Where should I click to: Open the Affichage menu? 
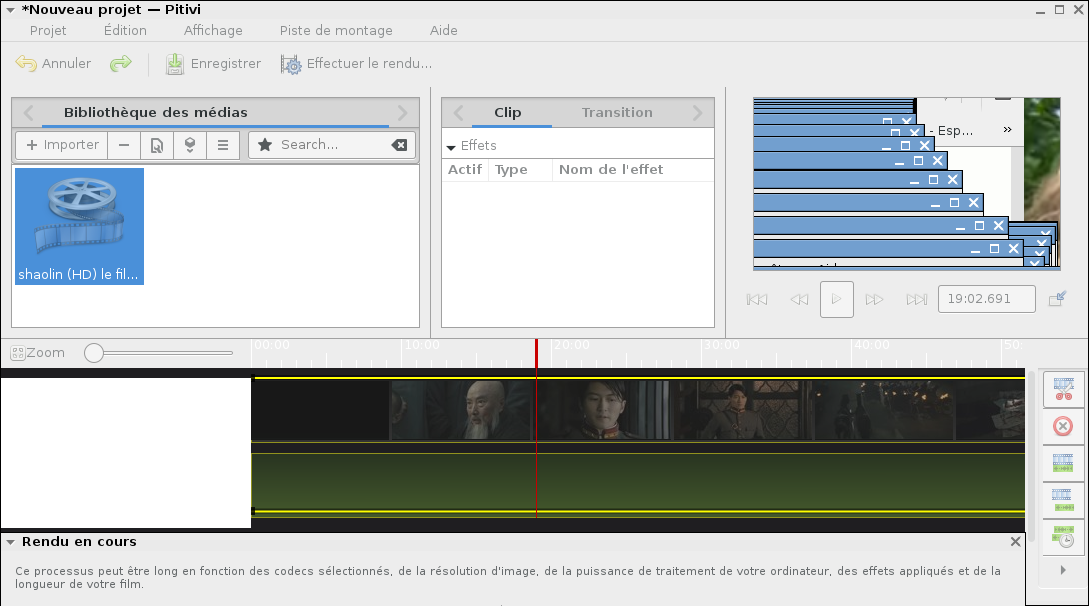213,31
